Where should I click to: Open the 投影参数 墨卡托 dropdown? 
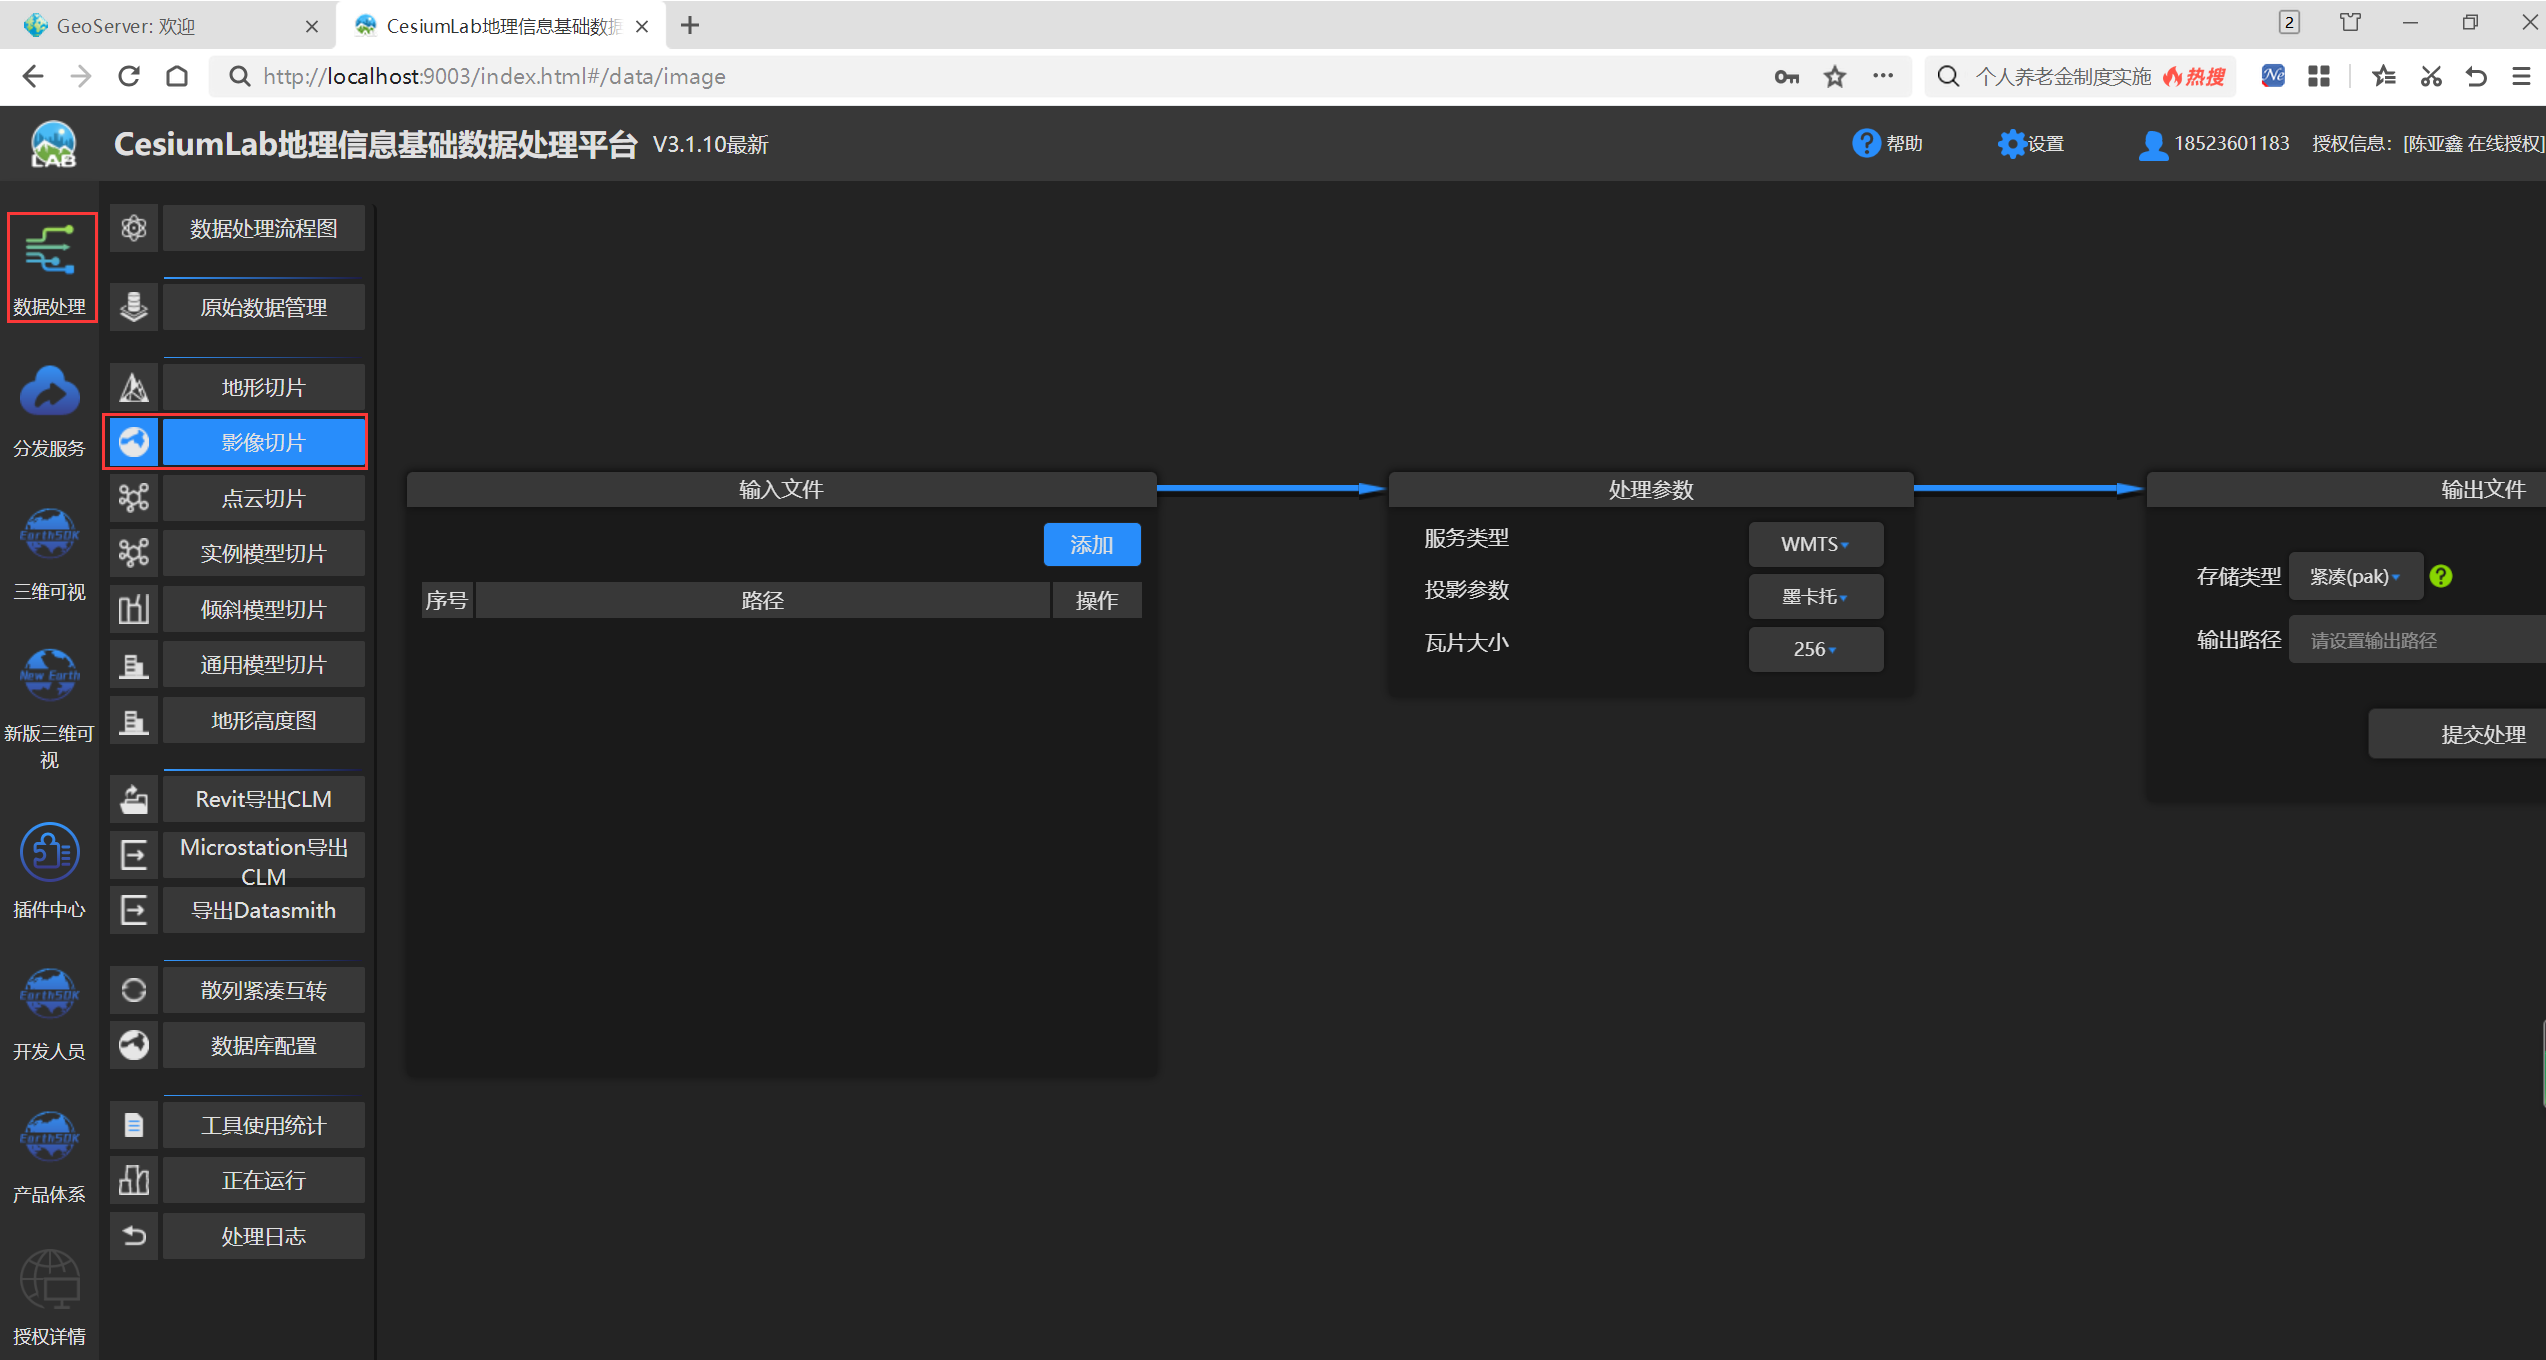tap(1815, 597)
